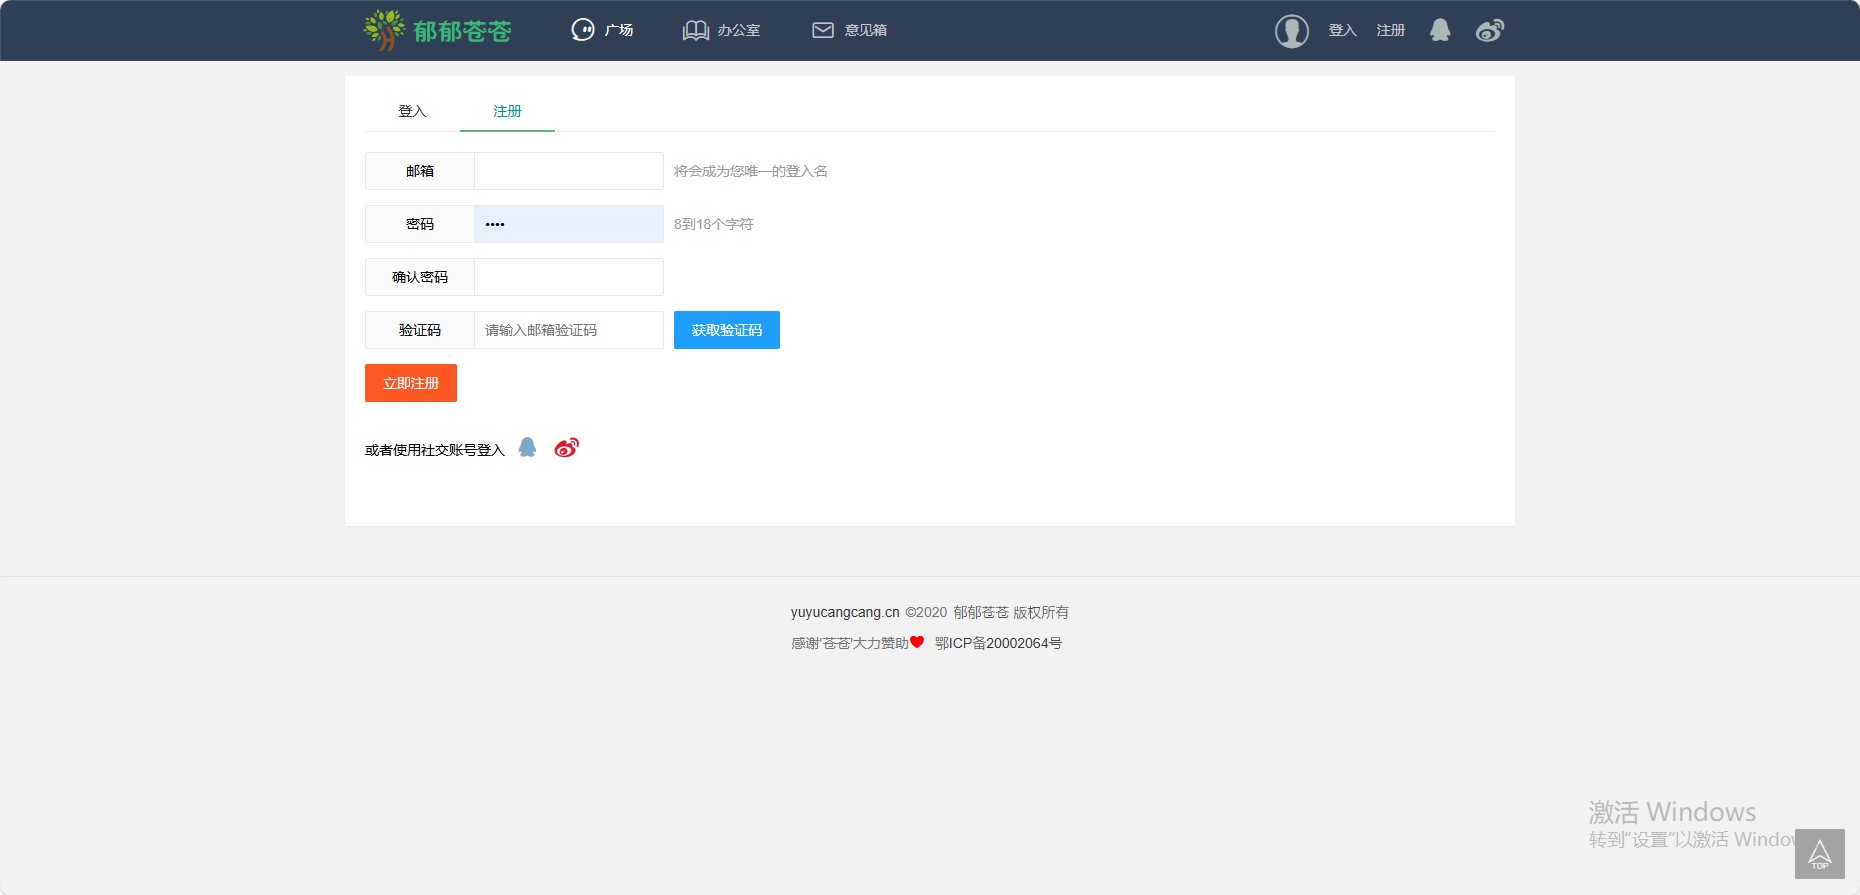Click the 将会成为您唯一的登入名 hint text

click(x=751, y=171)
